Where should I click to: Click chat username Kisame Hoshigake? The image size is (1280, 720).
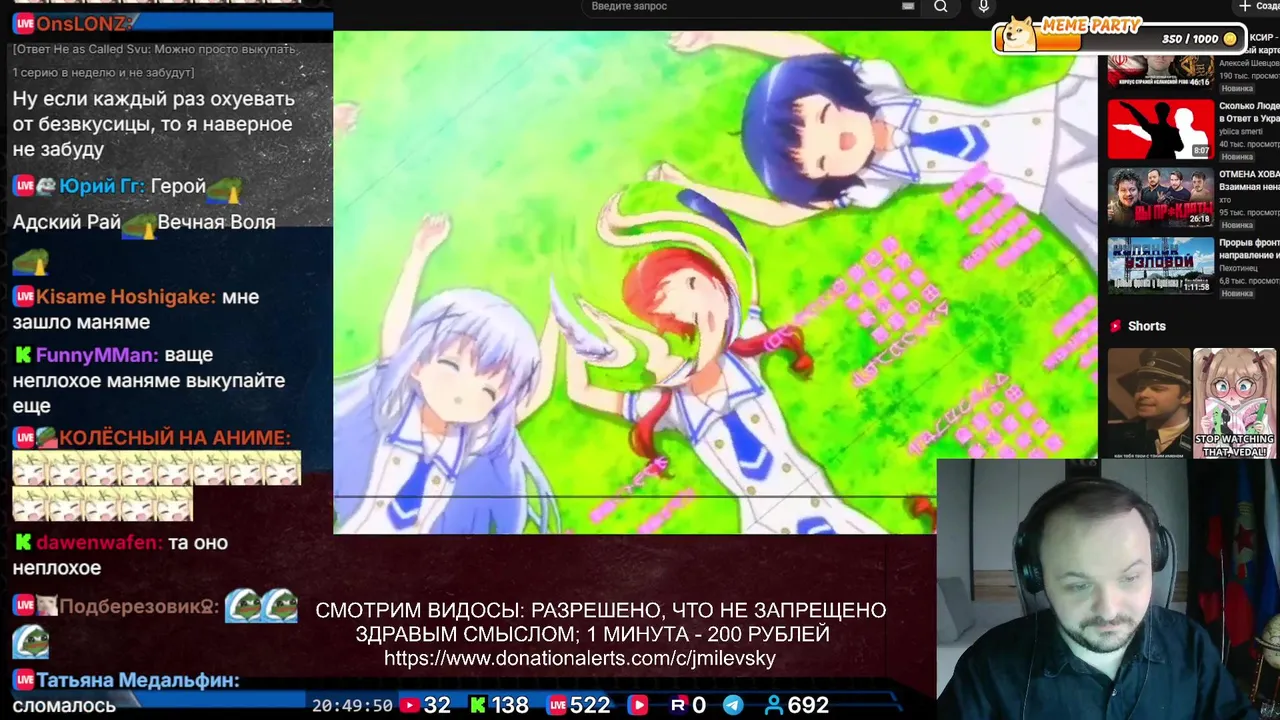(x=126, y=297)
